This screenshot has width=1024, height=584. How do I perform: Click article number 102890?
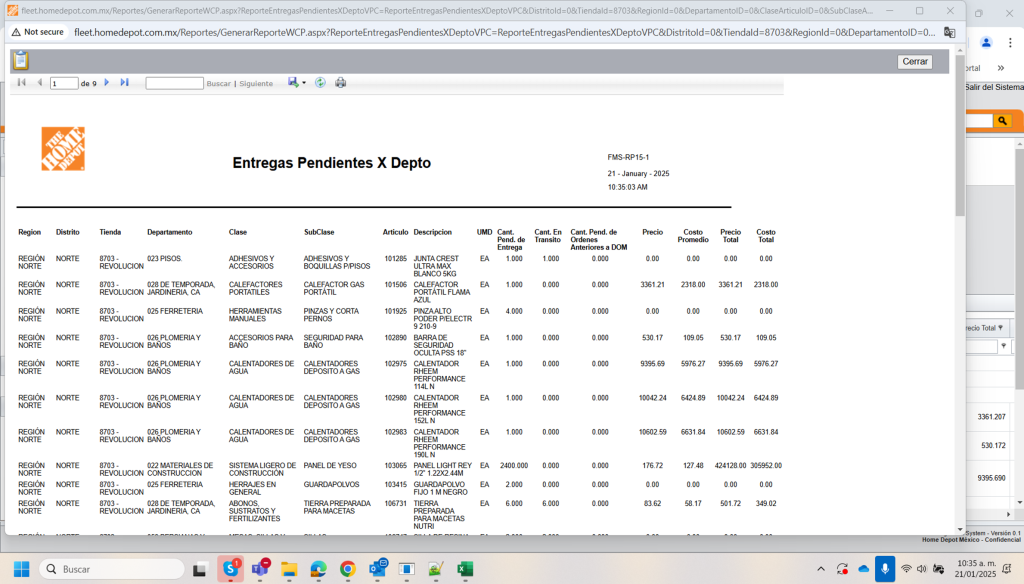tap(396, 338)
